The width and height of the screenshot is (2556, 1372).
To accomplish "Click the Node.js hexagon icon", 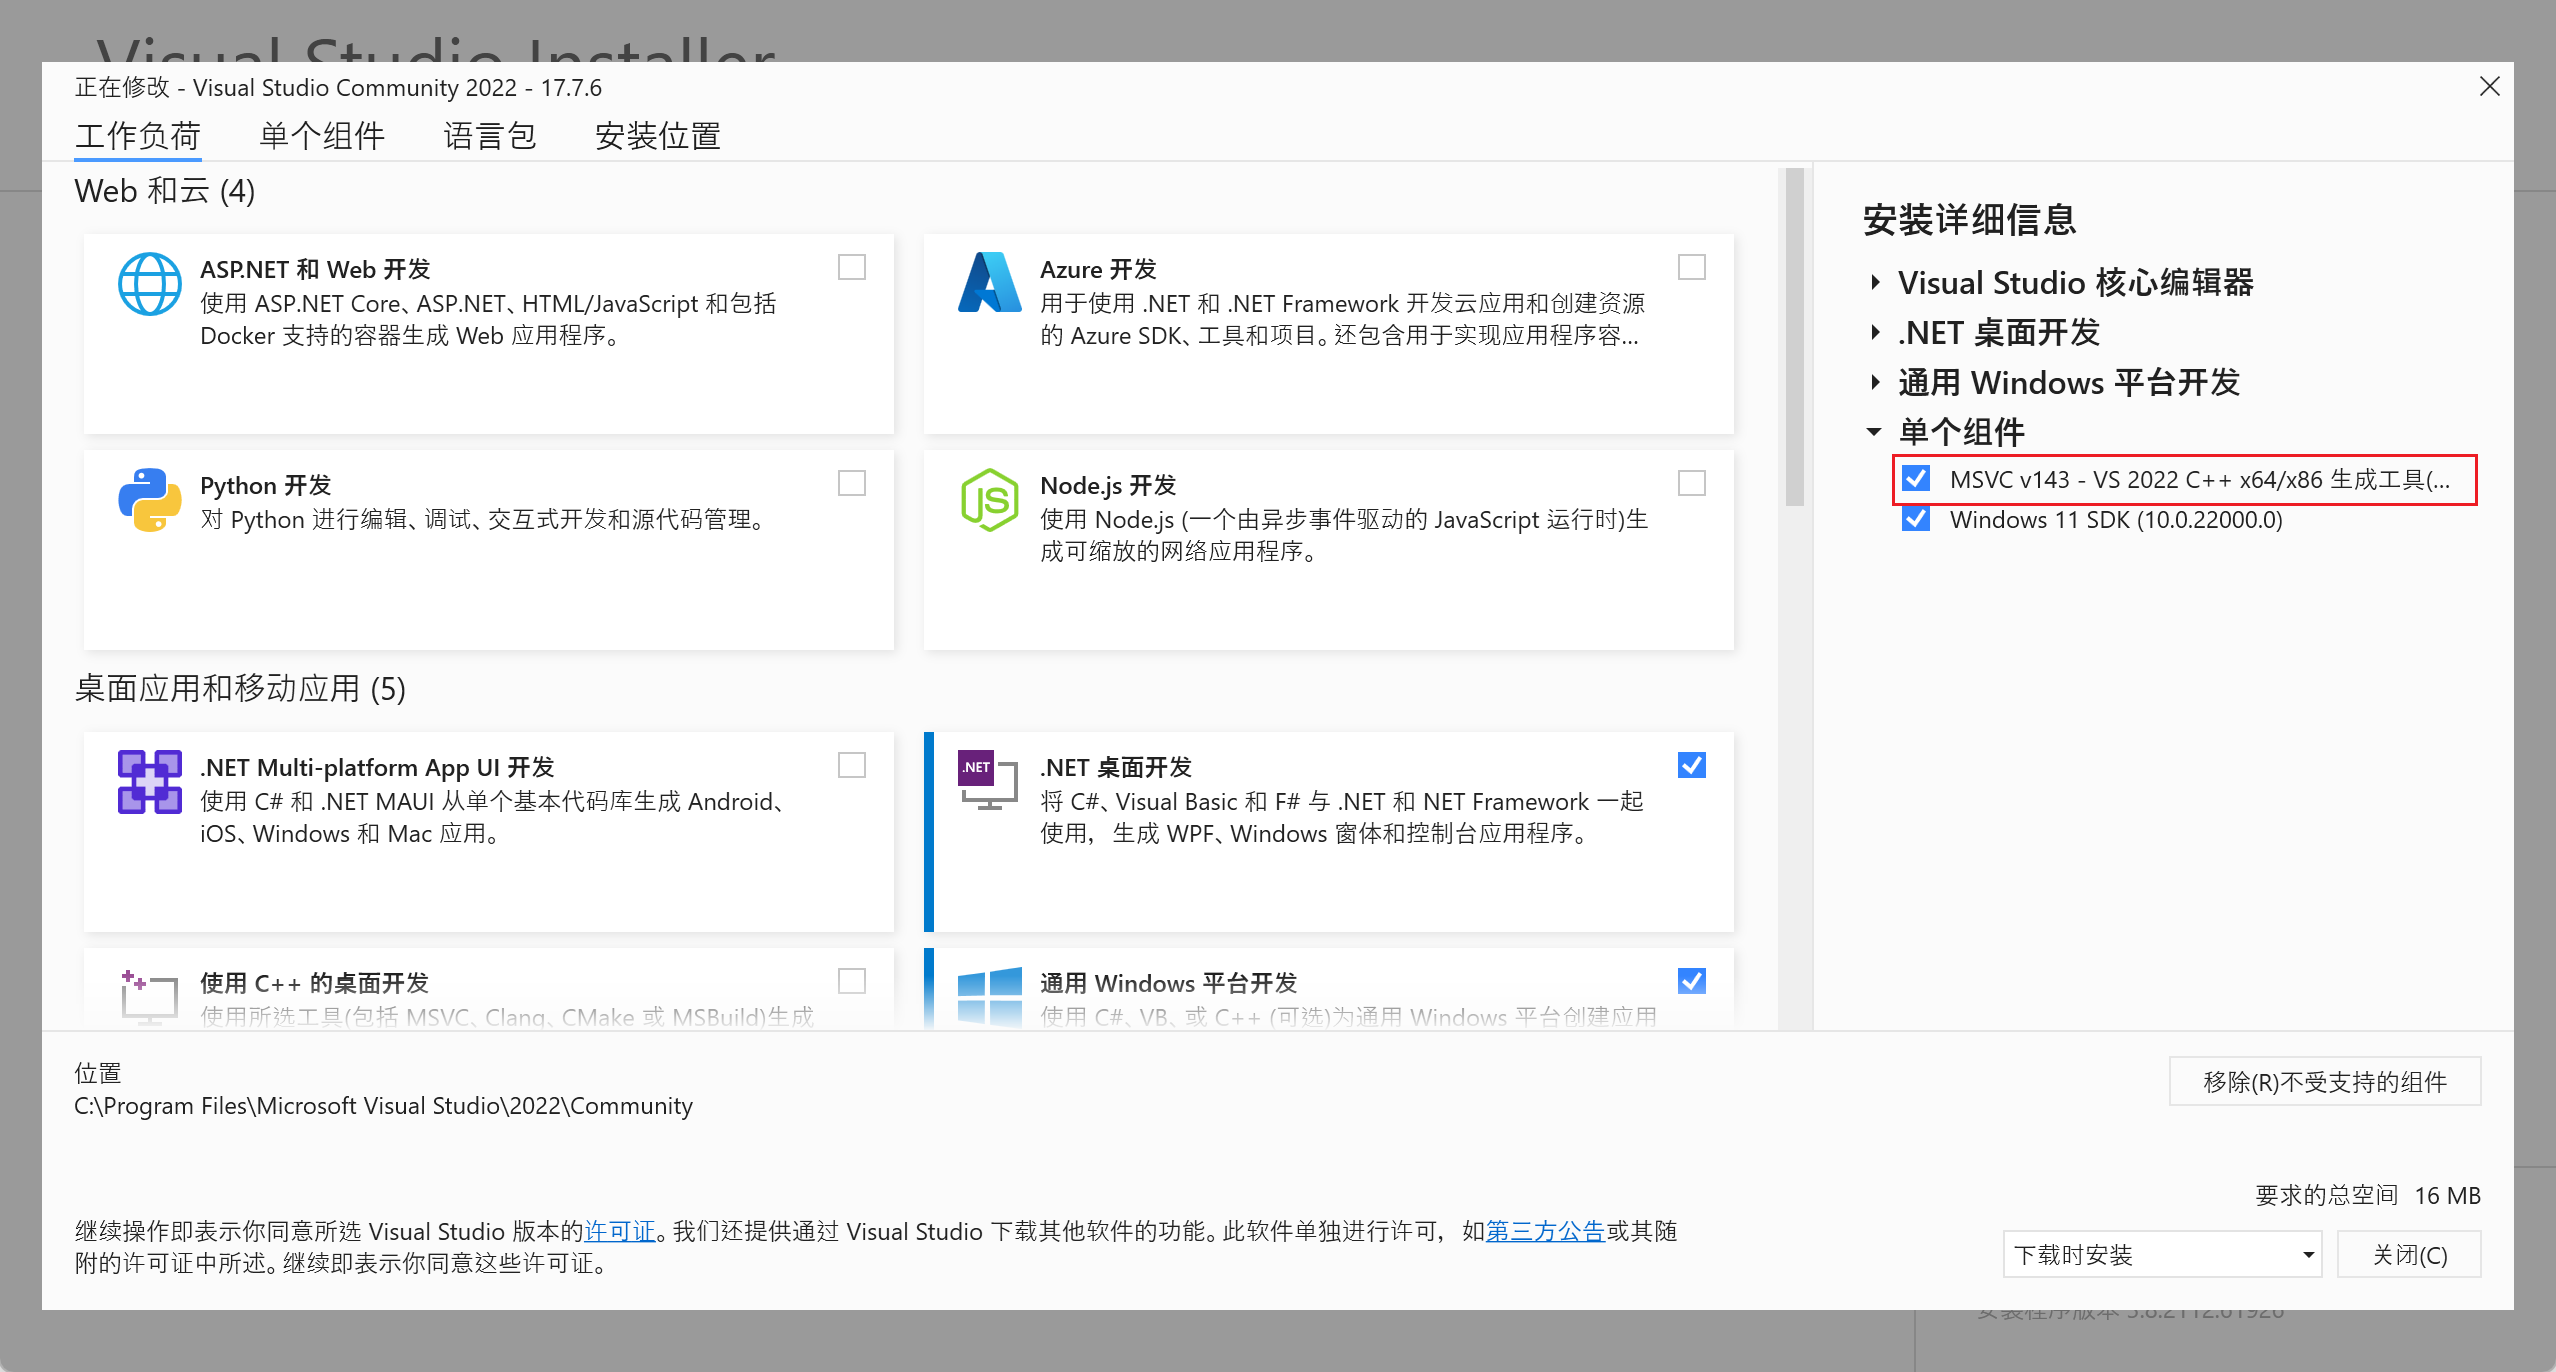I will [989, 500].
